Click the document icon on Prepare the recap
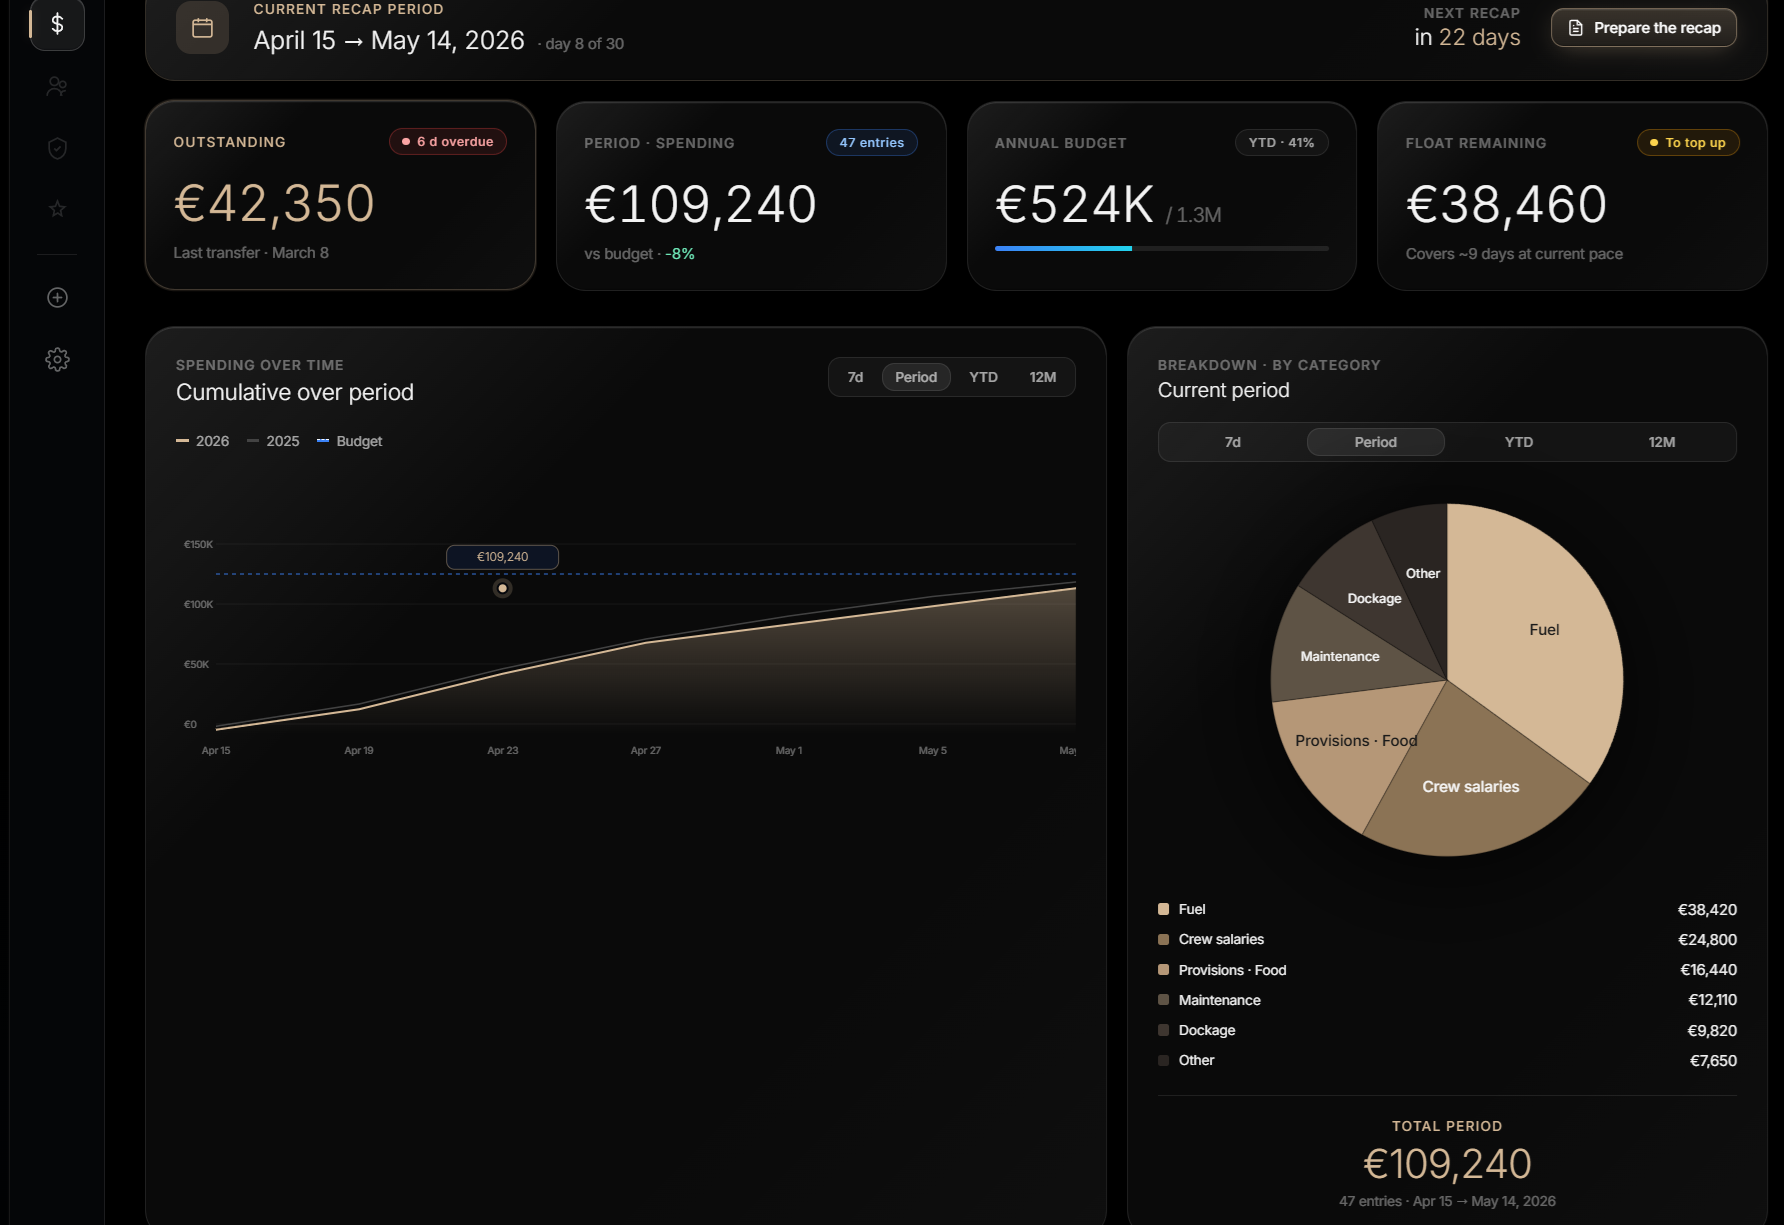 coord(1575,28)
